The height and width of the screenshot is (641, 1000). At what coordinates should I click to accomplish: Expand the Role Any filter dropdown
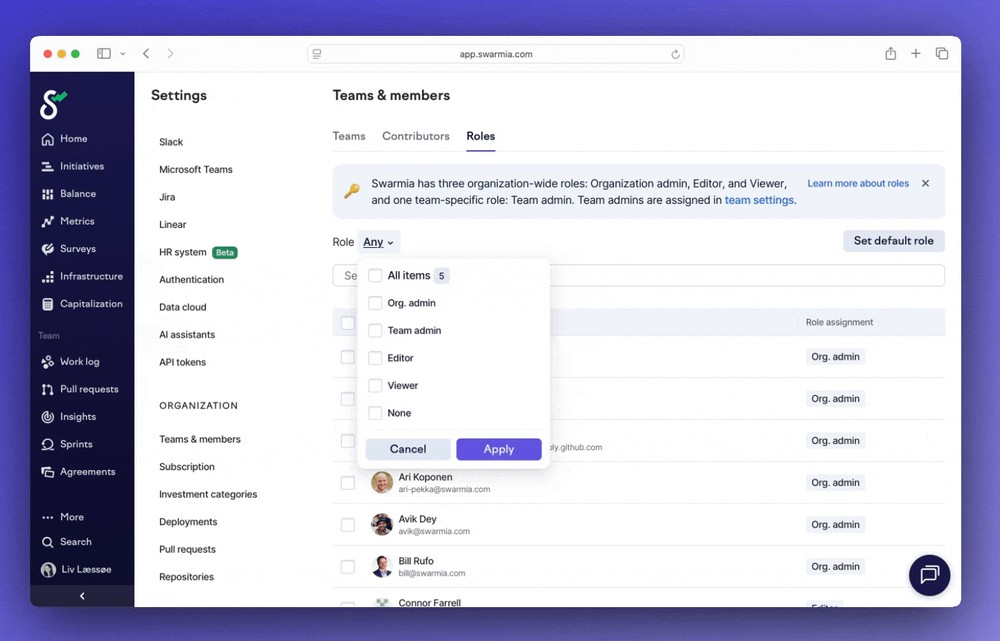(378, 242)
